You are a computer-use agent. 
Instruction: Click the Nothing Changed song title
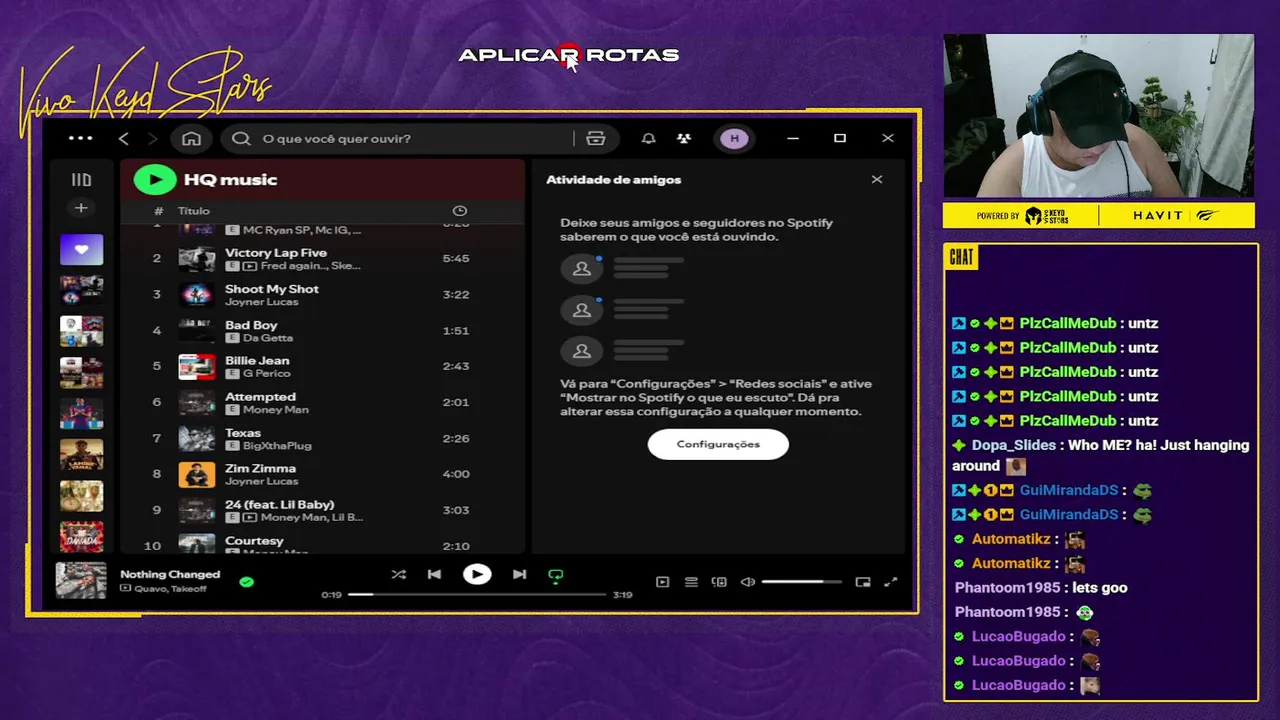(x=170, y=574)
